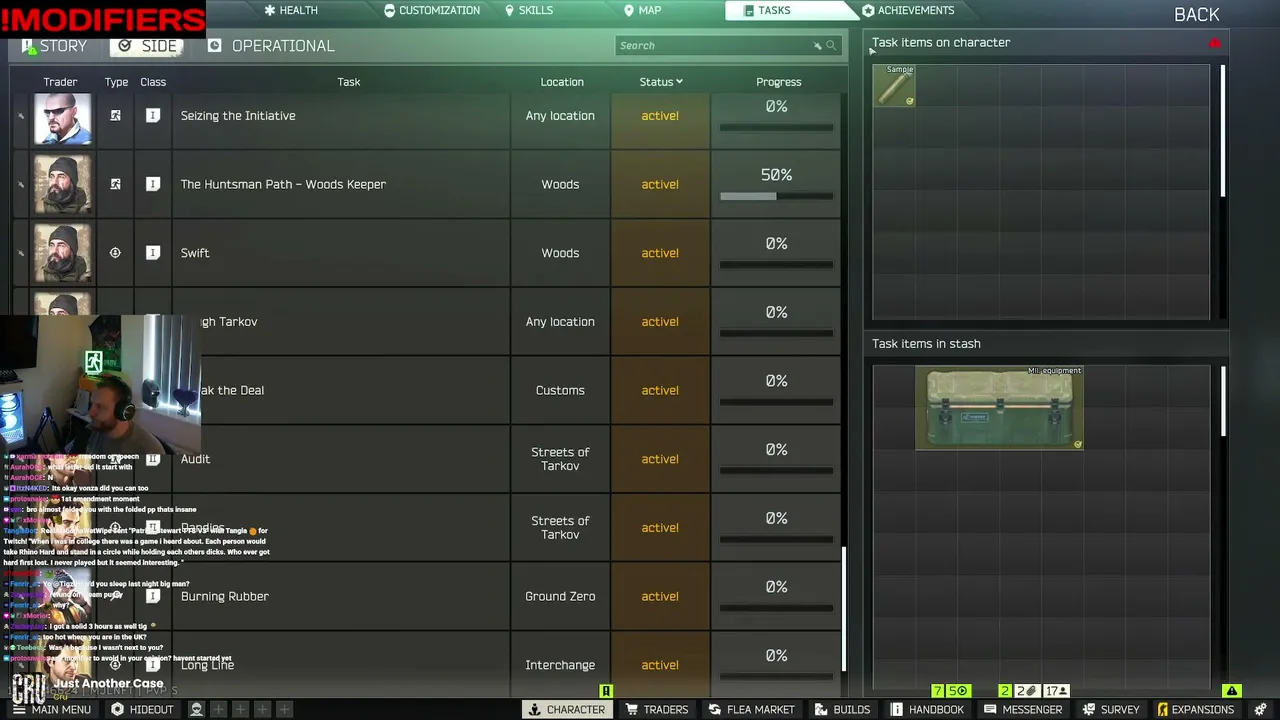Click the BACK button
The height and width of the screenshot is (720, 1280).
[x=1196, y=14]
